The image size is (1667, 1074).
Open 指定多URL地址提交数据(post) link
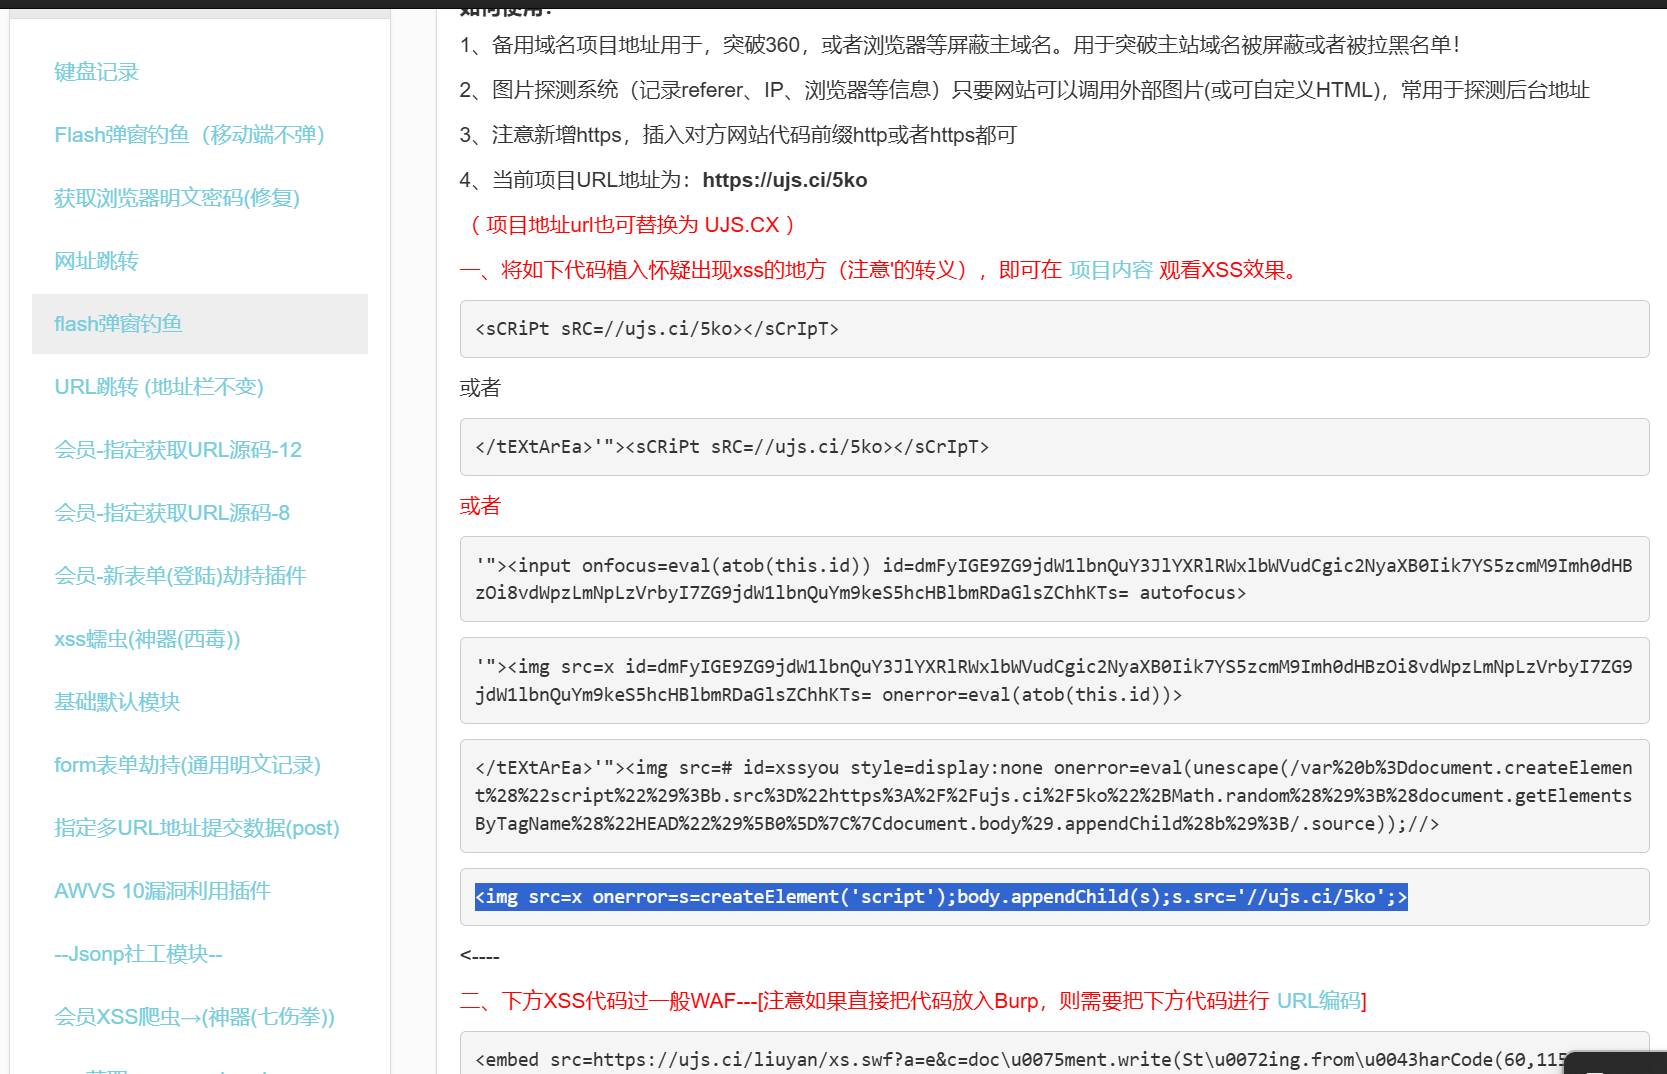[x=197, y=828]
